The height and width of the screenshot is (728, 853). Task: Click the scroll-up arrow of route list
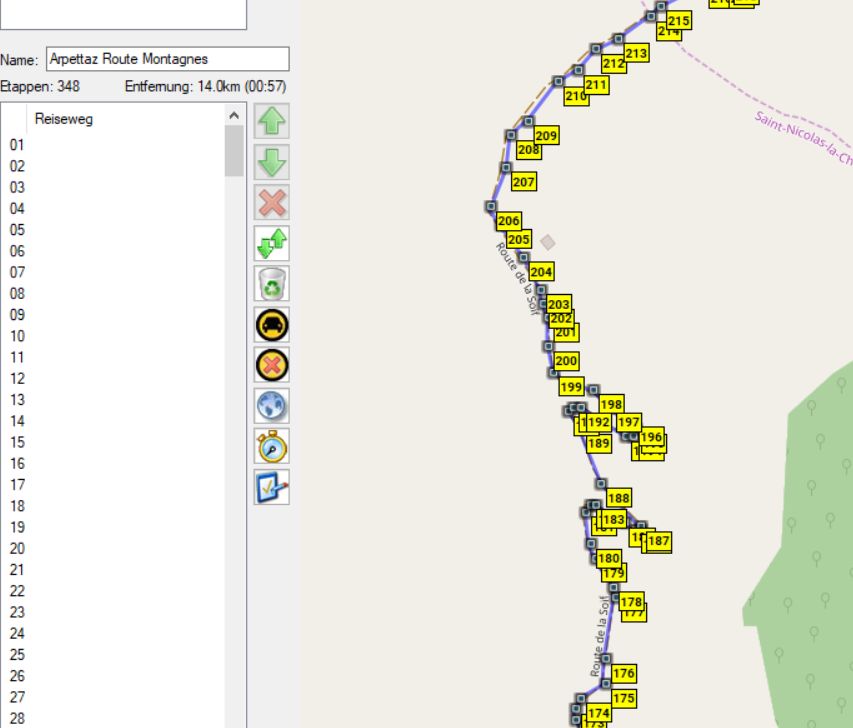tap(234, 115)
